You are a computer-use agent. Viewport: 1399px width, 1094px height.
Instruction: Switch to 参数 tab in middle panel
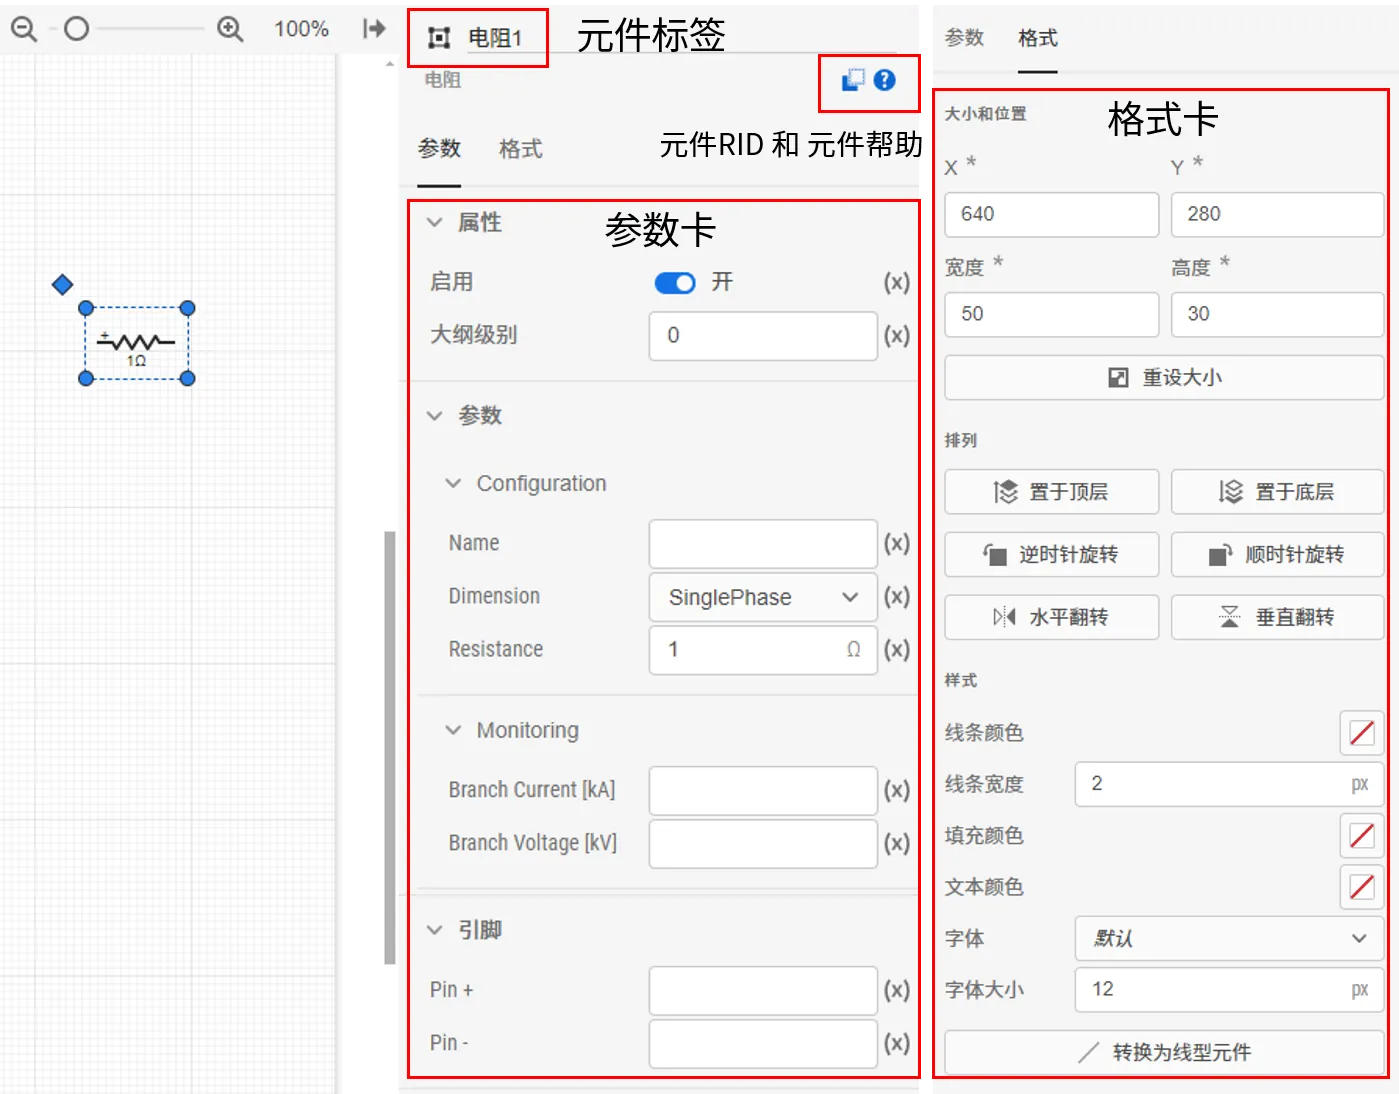pyautogui.click(x=439, y=149)
